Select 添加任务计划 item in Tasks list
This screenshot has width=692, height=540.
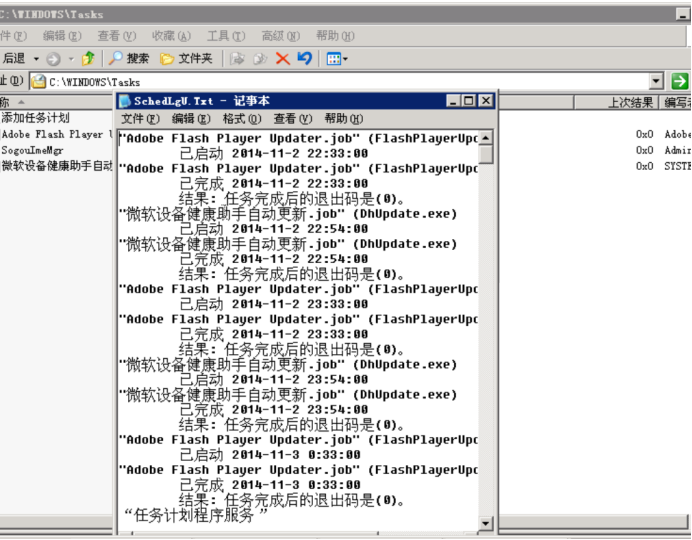click(35, 118)
